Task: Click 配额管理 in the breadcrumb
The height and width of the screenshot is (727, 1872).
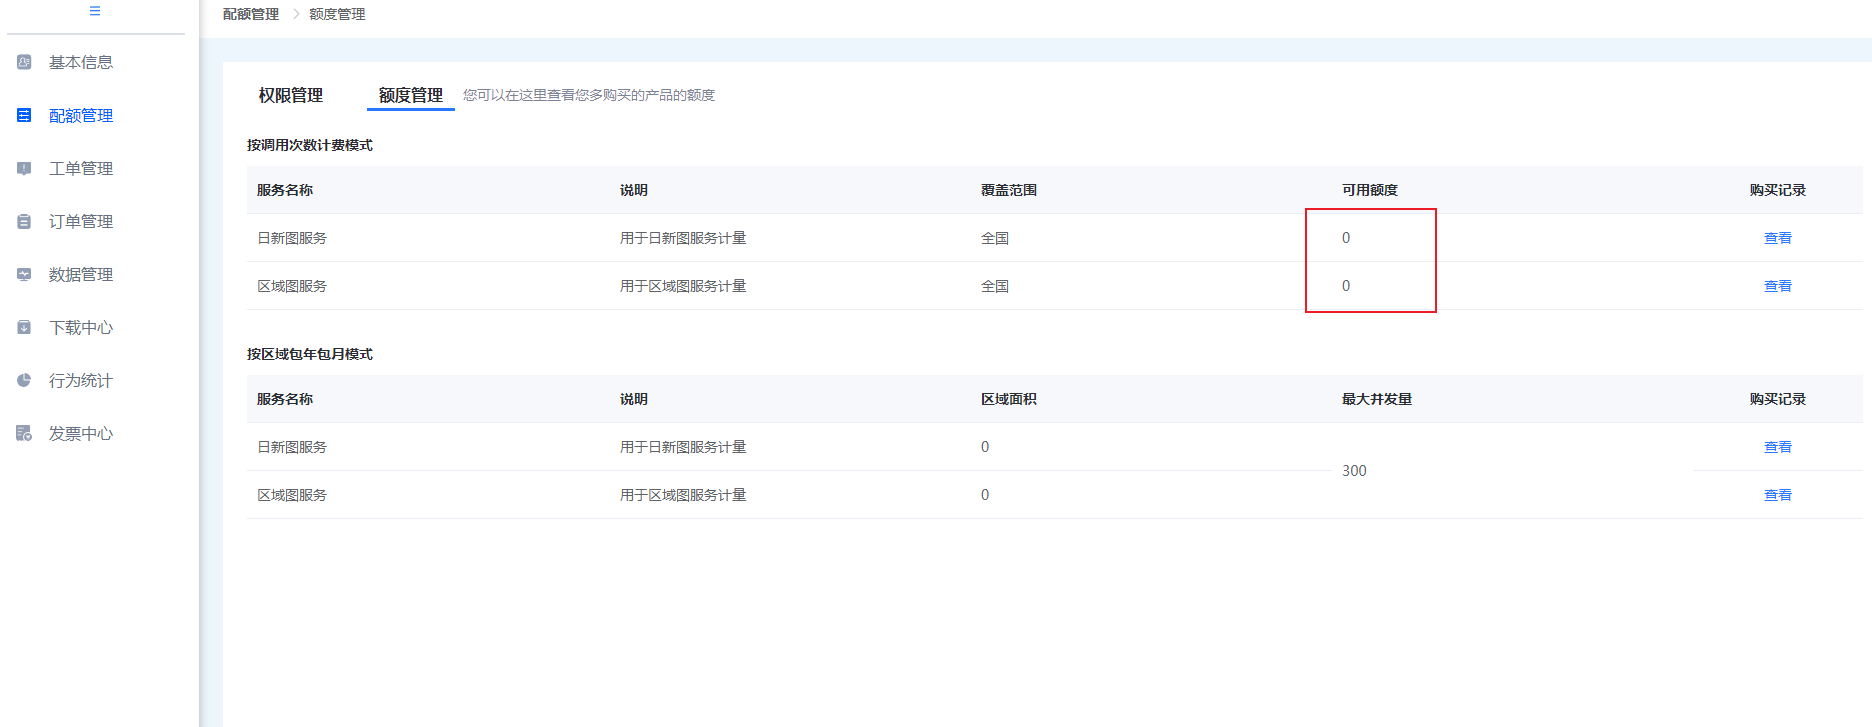Action: [x=251, y=14]
